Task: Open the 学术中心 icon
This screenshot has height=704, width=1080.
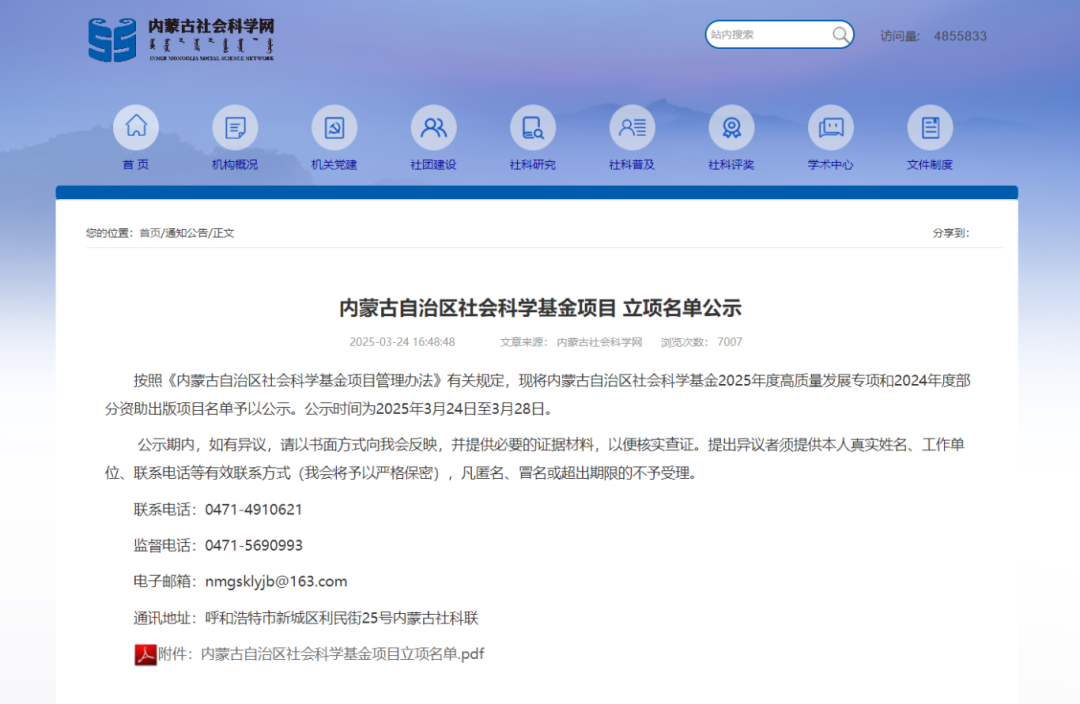Action: [831, 128]
